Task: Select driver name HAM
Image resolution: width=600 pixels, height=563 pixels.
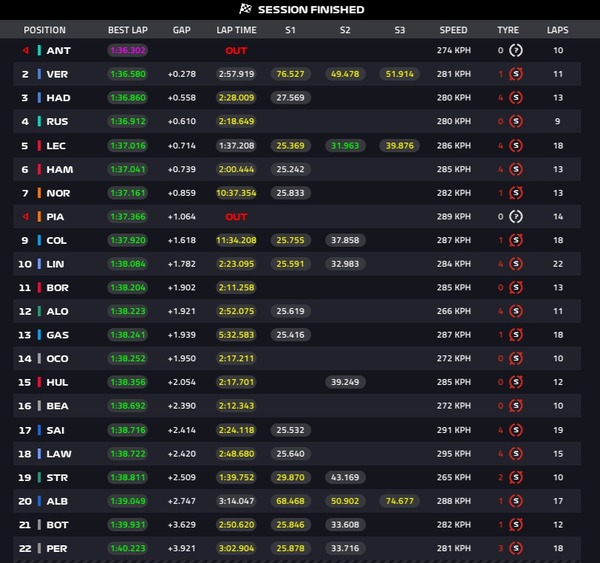Action: [x=60, y=170]
